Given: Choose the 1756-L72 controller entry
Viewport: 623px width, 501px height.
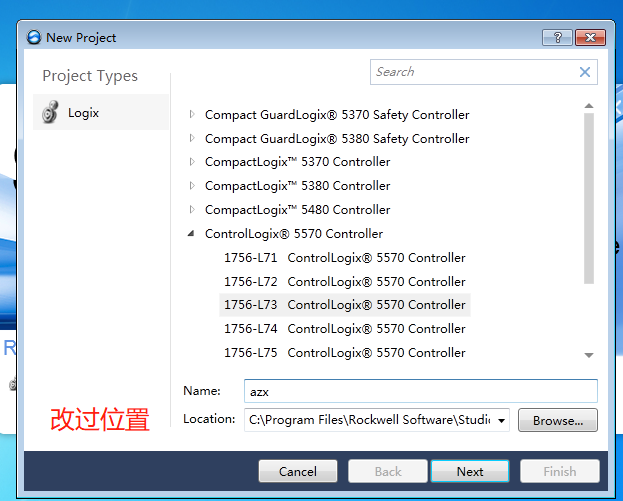Looking at the screenshot, I should [344, 282].
